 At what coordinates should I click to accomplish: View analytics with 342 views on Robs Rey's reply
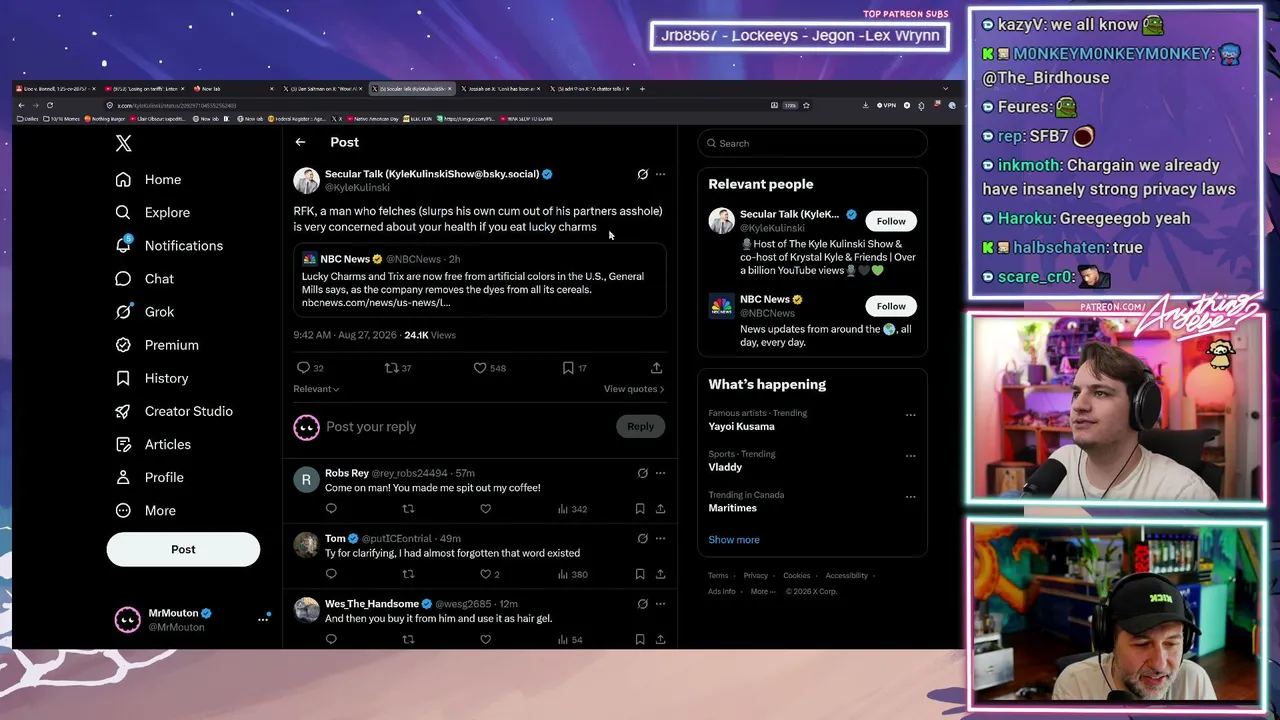(573, 509)
